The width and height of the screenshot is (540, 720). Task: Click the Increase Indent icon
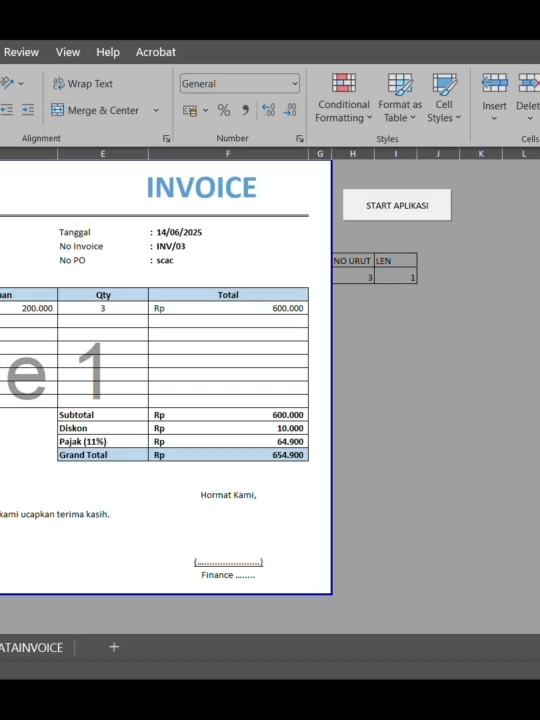[28, 110]
